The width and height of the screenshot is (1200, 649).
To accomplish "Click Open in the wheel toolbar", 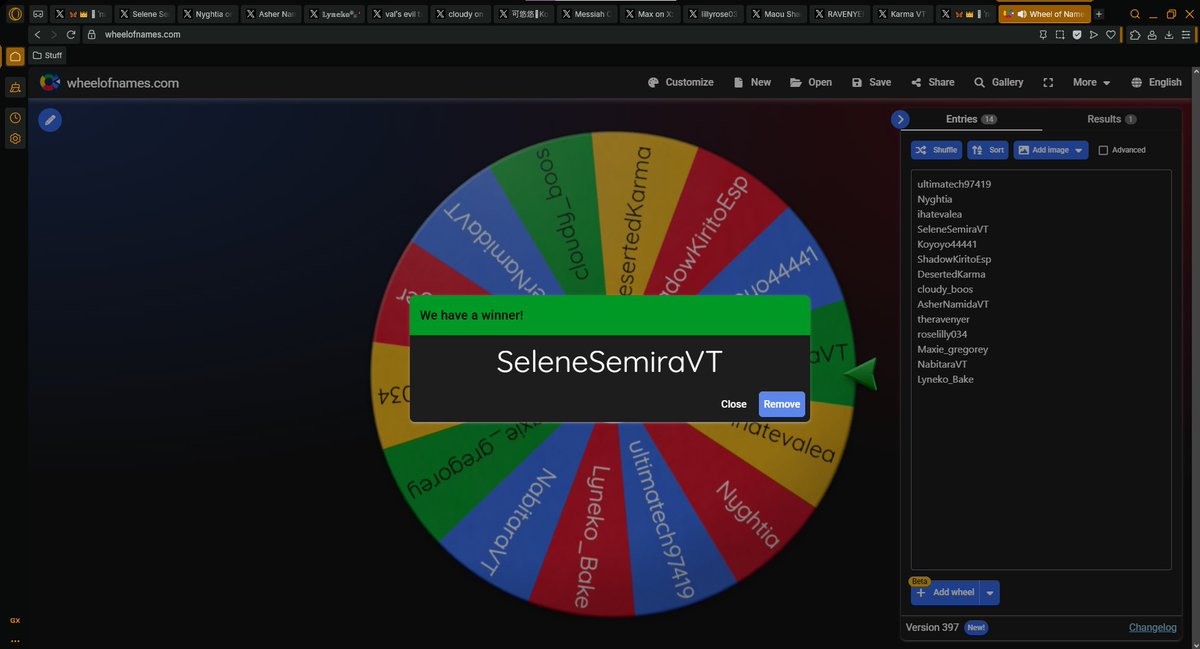I will (x=810, y=82).
